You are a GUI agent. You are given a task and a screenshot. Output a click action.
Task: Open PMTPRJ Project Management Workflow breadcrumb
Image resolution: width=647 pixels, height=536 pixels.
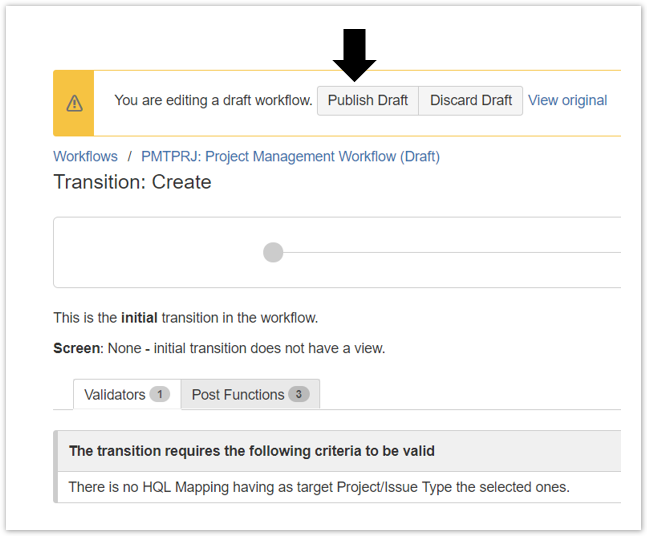click(x=290, y=156)
